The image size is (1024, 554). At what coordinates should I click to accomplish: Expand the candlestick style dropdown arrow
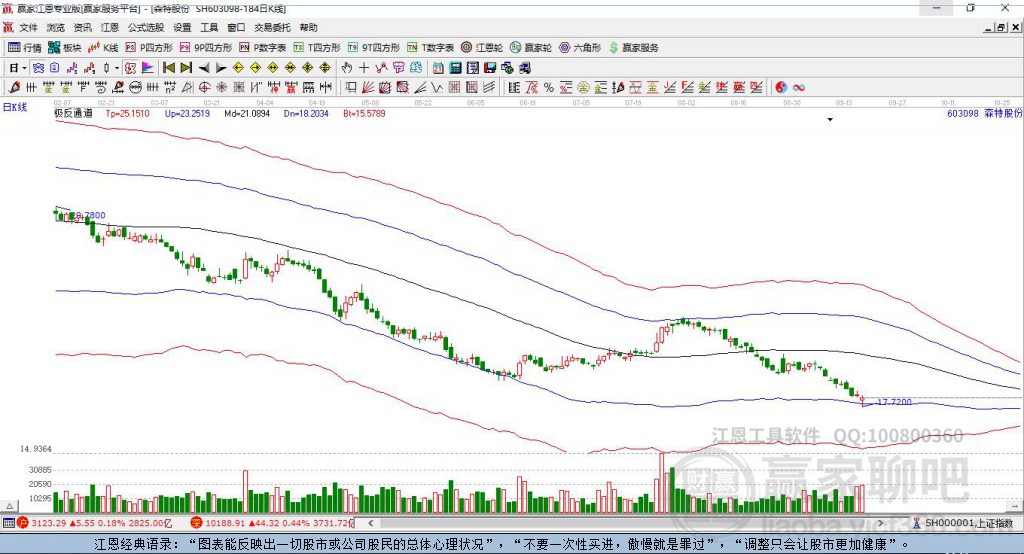click(x=117, y=68)
